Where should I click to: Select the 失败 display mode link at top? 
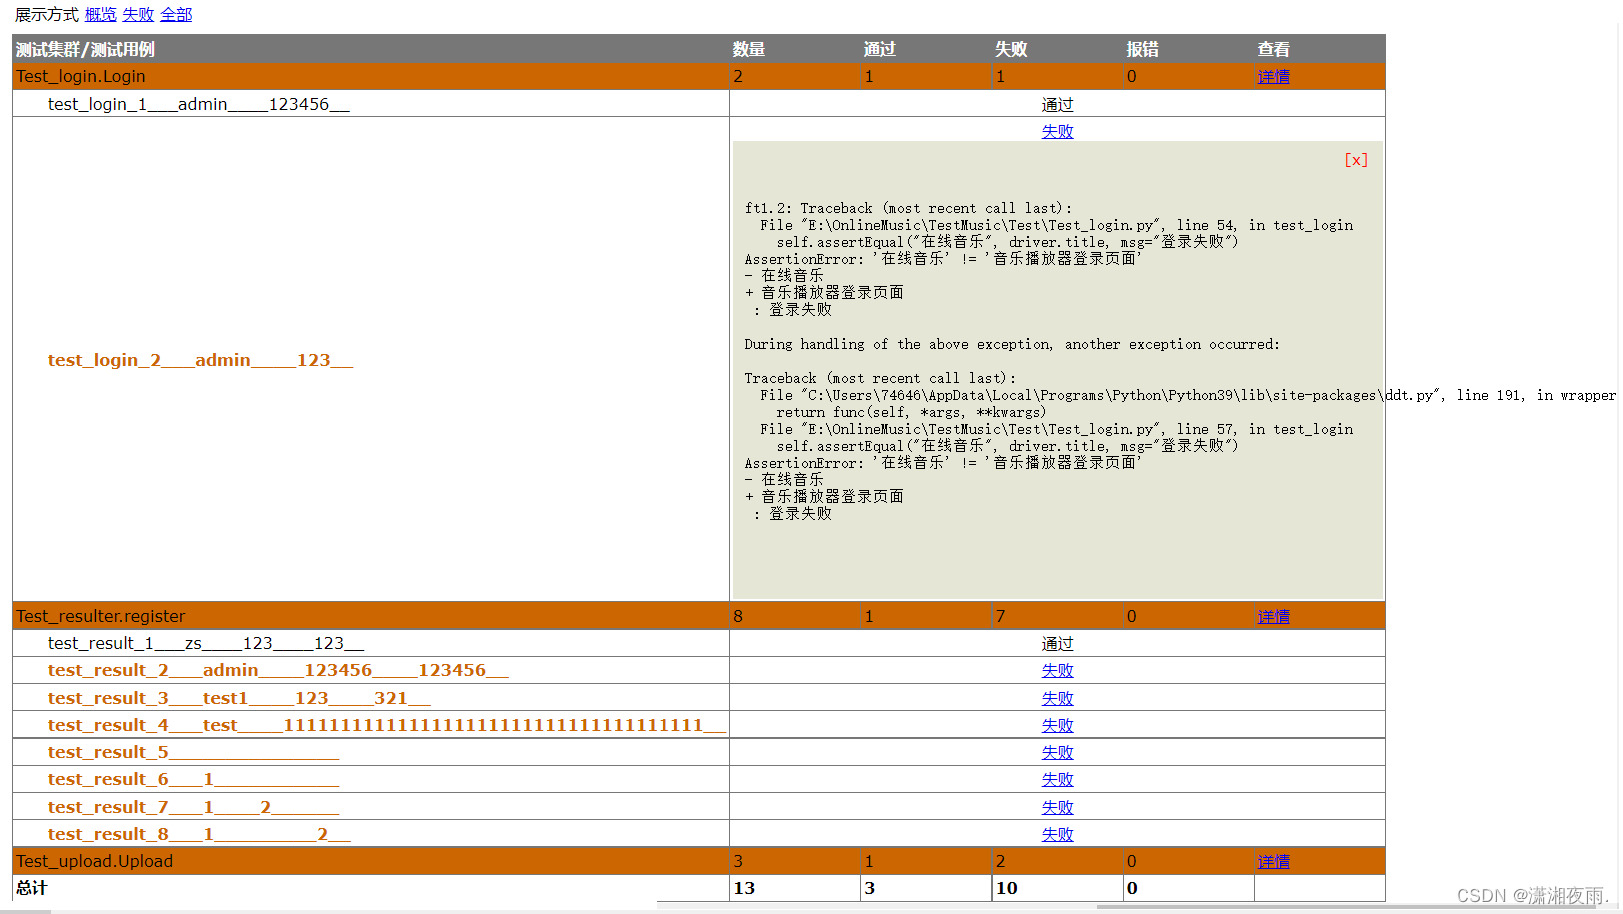point(138,15)
